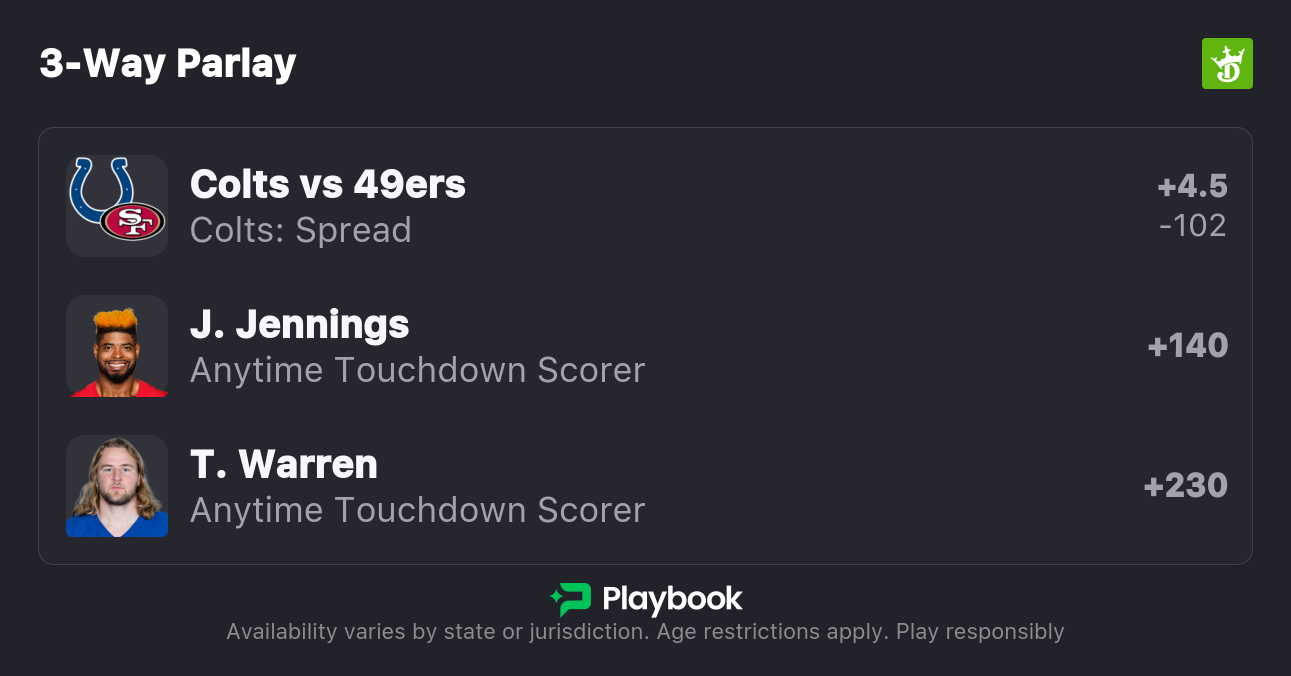The width and height of the screenshot is (1291, 676).
Task: Click the Playbook brand name text
Action: pyautogui.click(x=672, y=600)
